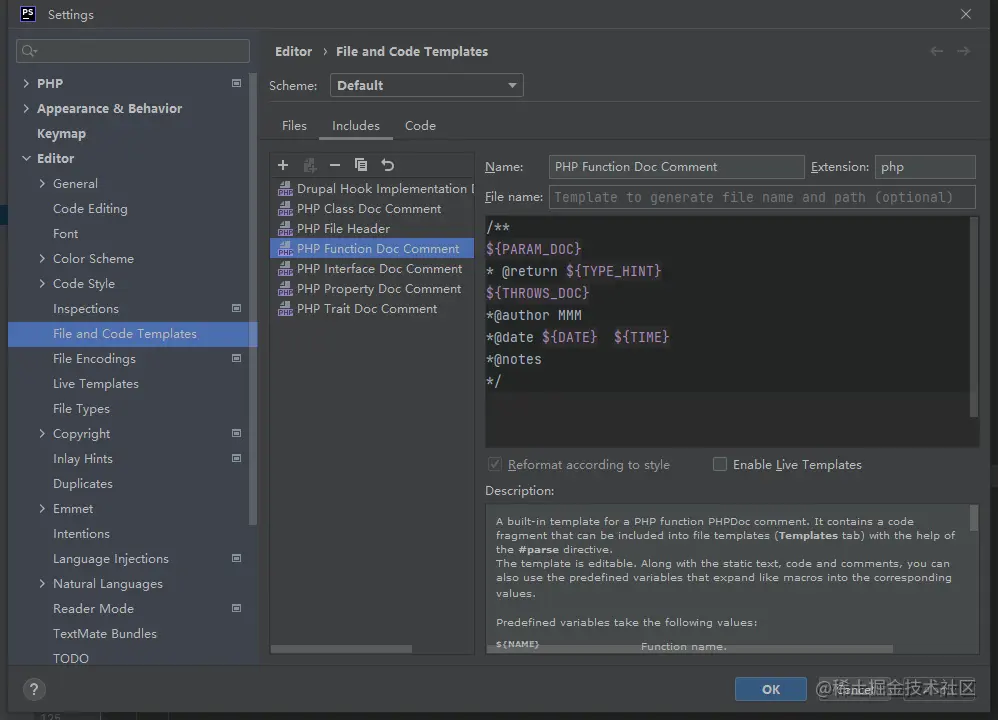This screenshot has height=720, width=998.
Task: Switch to the Files tab
Action: tap(294, 126)
